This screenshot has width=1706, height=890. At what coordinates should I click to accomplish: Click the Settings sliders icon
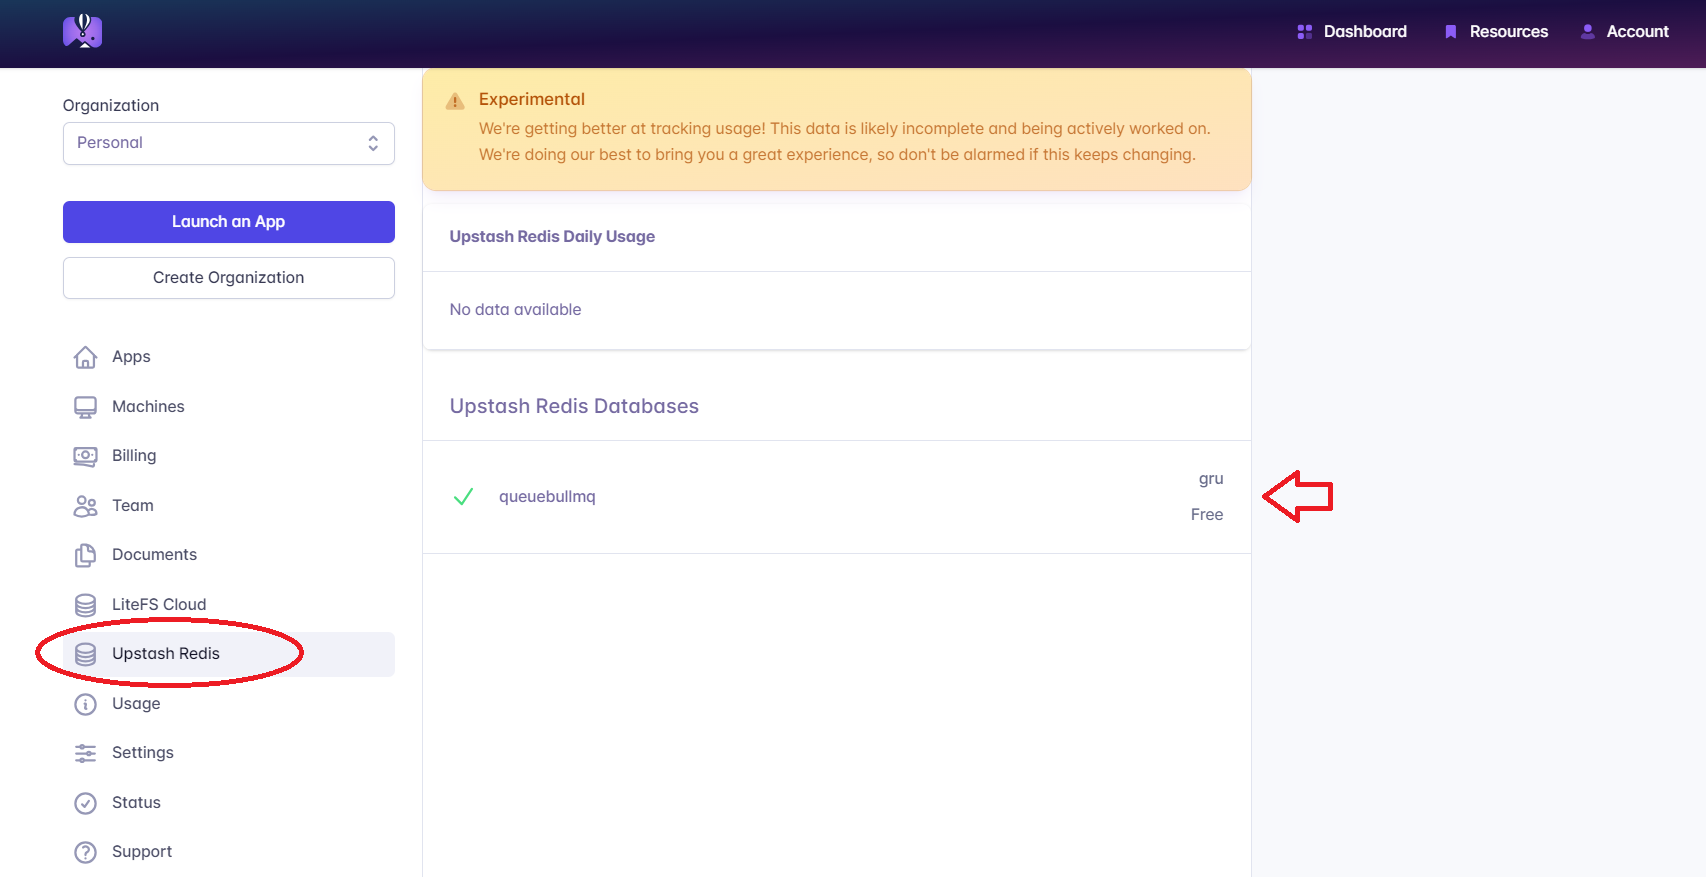86,753
